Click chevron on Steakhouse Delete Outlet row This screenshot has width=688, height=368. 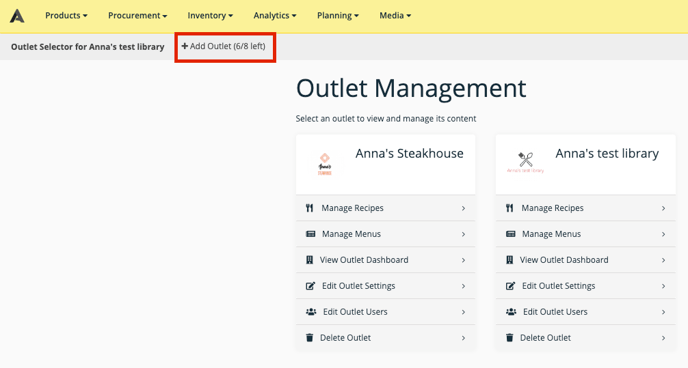point(463,338)
